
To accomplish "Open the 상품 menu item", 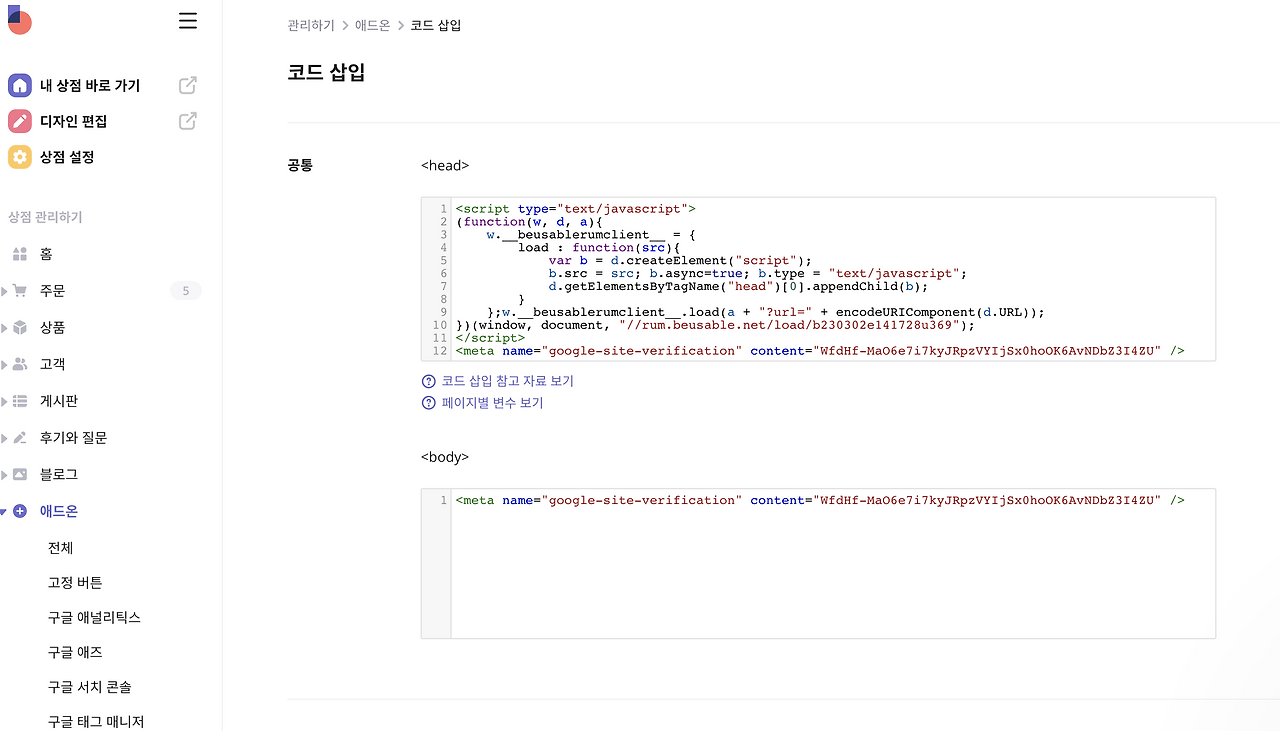I will 52,328.
